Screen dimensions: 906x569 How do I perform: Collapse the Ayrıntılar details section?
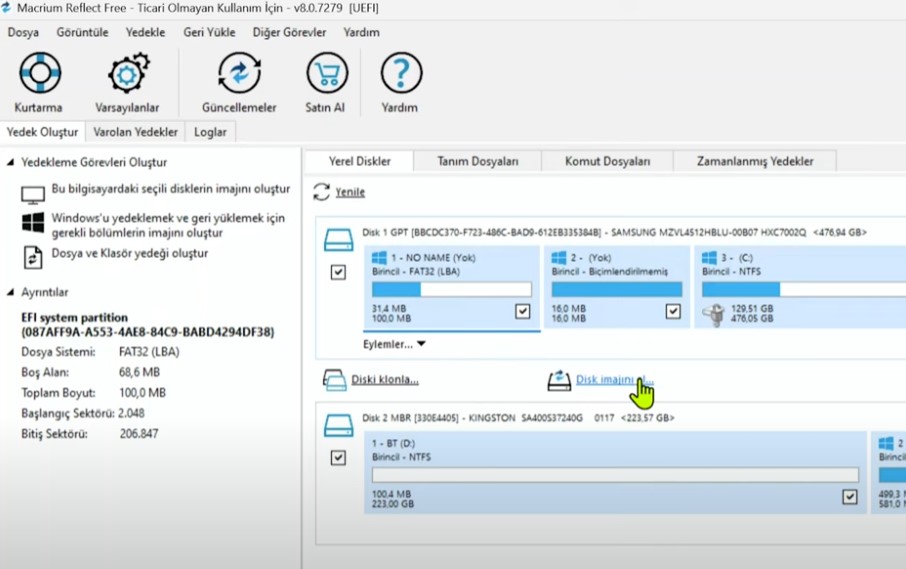pos(10,292)
